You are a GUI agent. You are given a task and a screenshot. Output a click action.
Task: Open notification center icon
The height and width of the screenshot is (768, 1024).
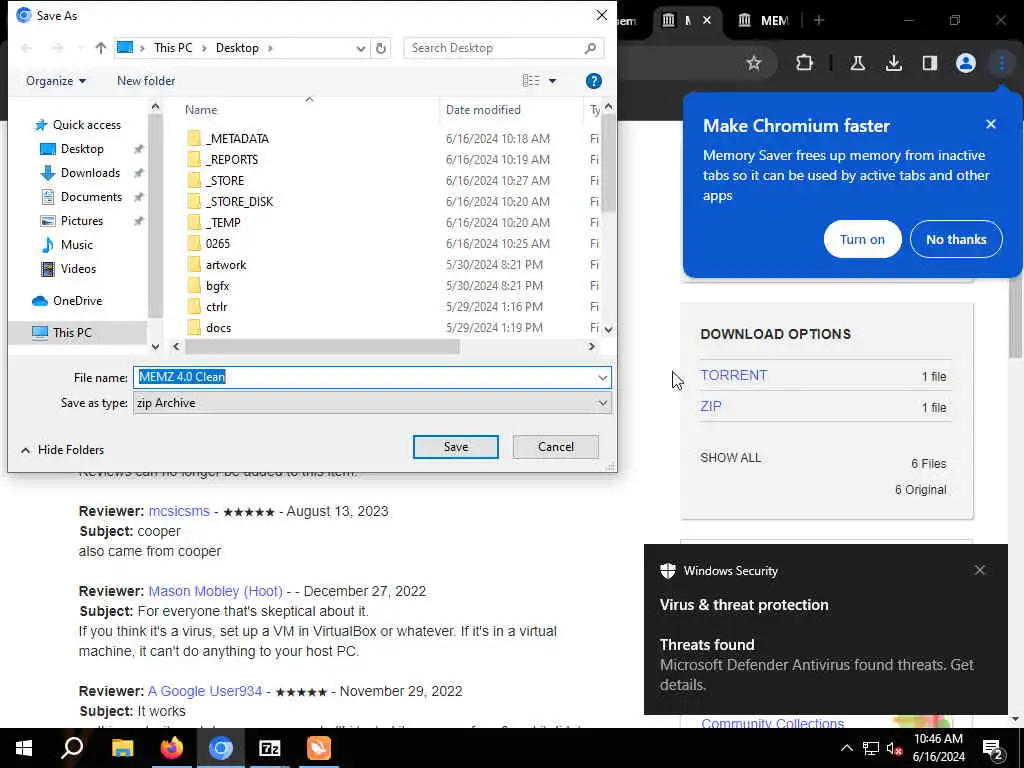click(993, 748)
